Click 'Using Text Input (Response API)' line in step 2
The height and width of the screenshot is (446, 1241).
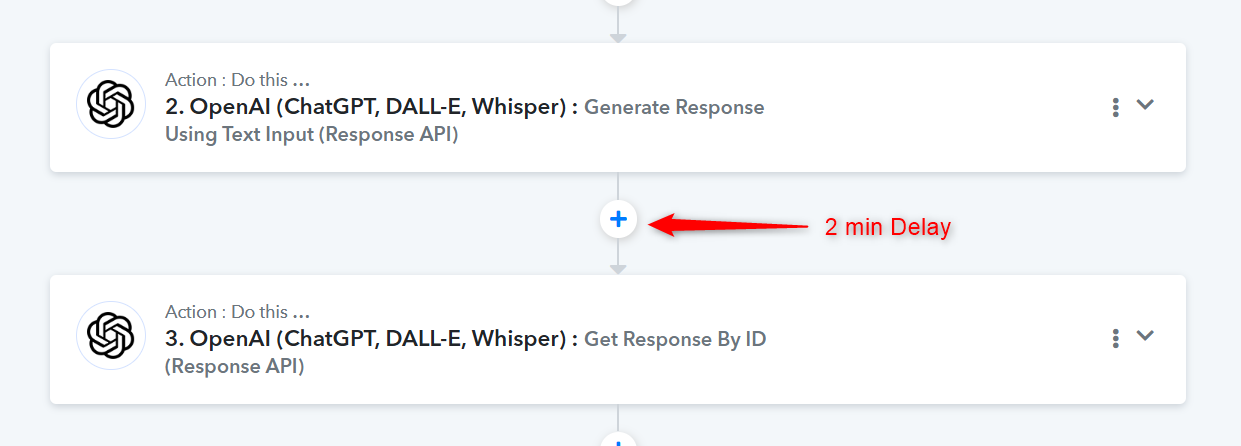[x=312, y=134]
